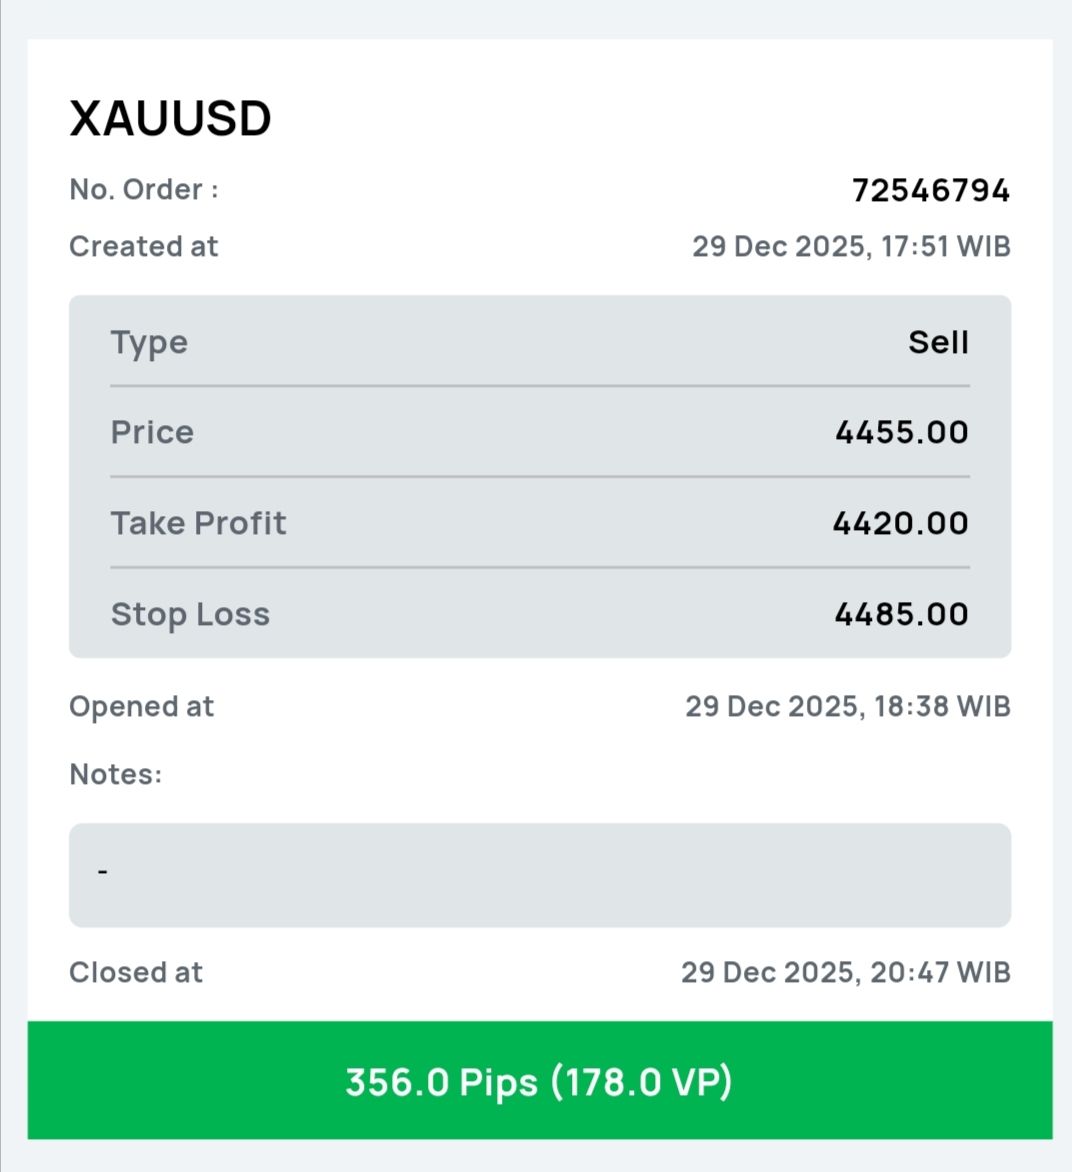Select order number 72546794
1072x1172 pixels.
[930, 190]
